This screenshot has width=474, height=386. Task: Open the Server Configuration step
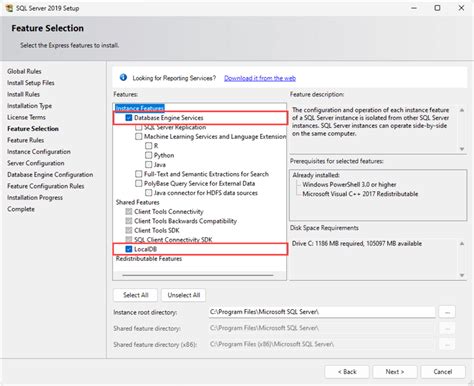(36, 163)
